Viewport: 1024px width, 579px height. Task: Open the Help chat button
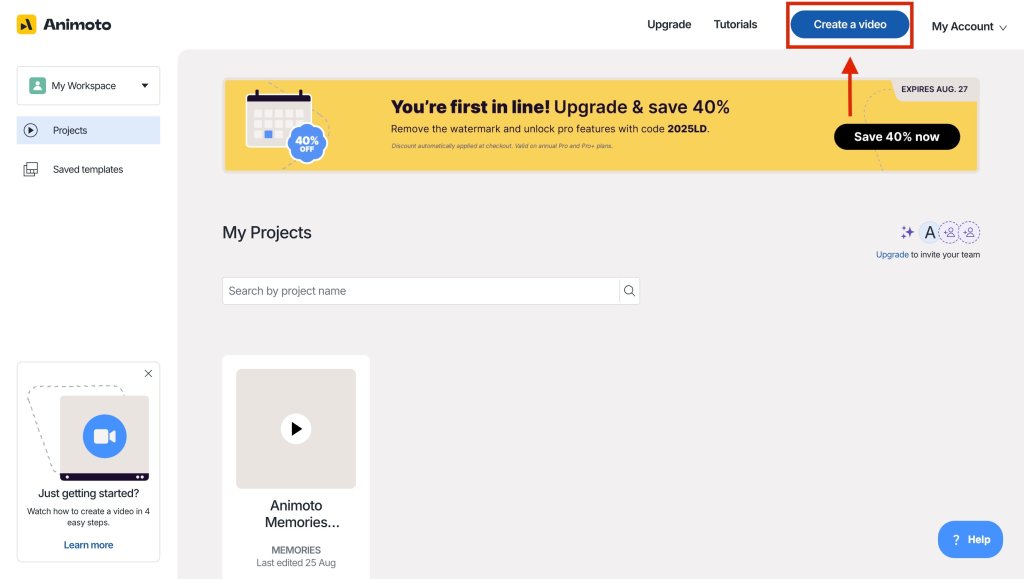pos(970,539)
